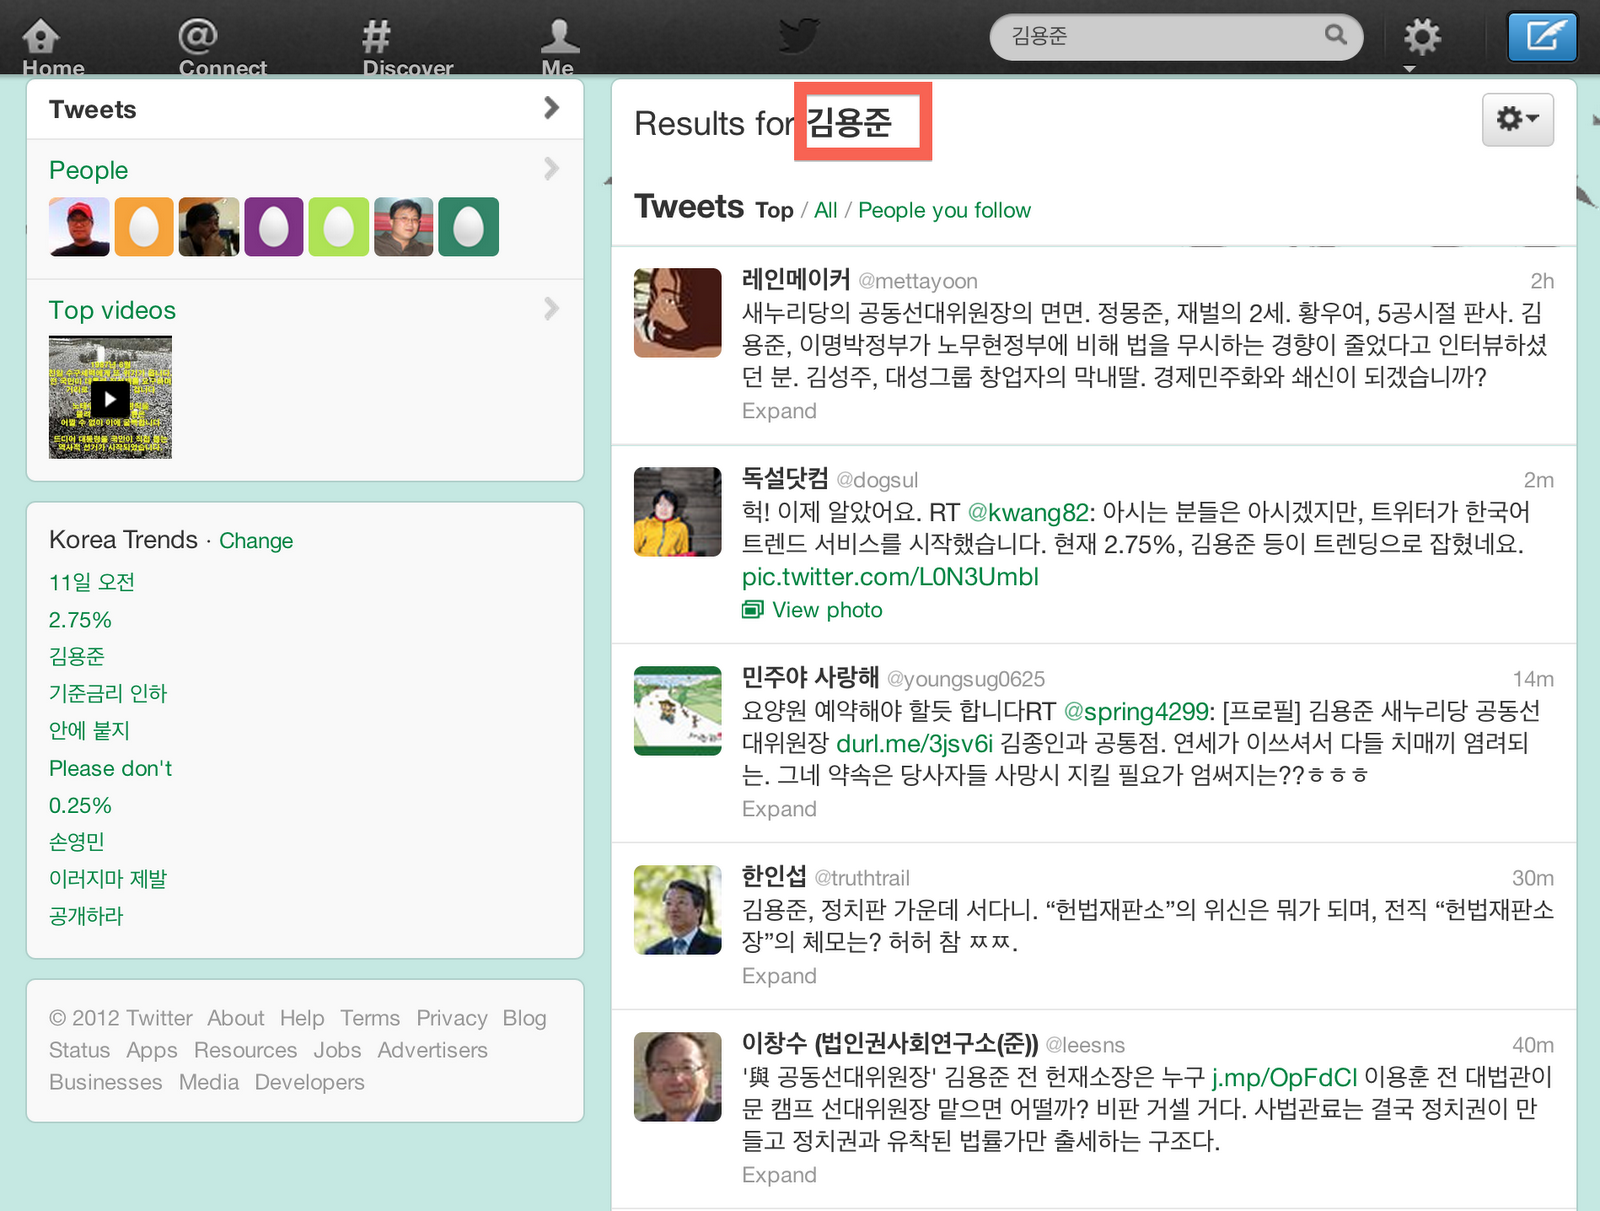This screenshot has width=1600, height=1211.
Task: Open 민주야 사랑해 profile avatar
Action: (677, 710)
